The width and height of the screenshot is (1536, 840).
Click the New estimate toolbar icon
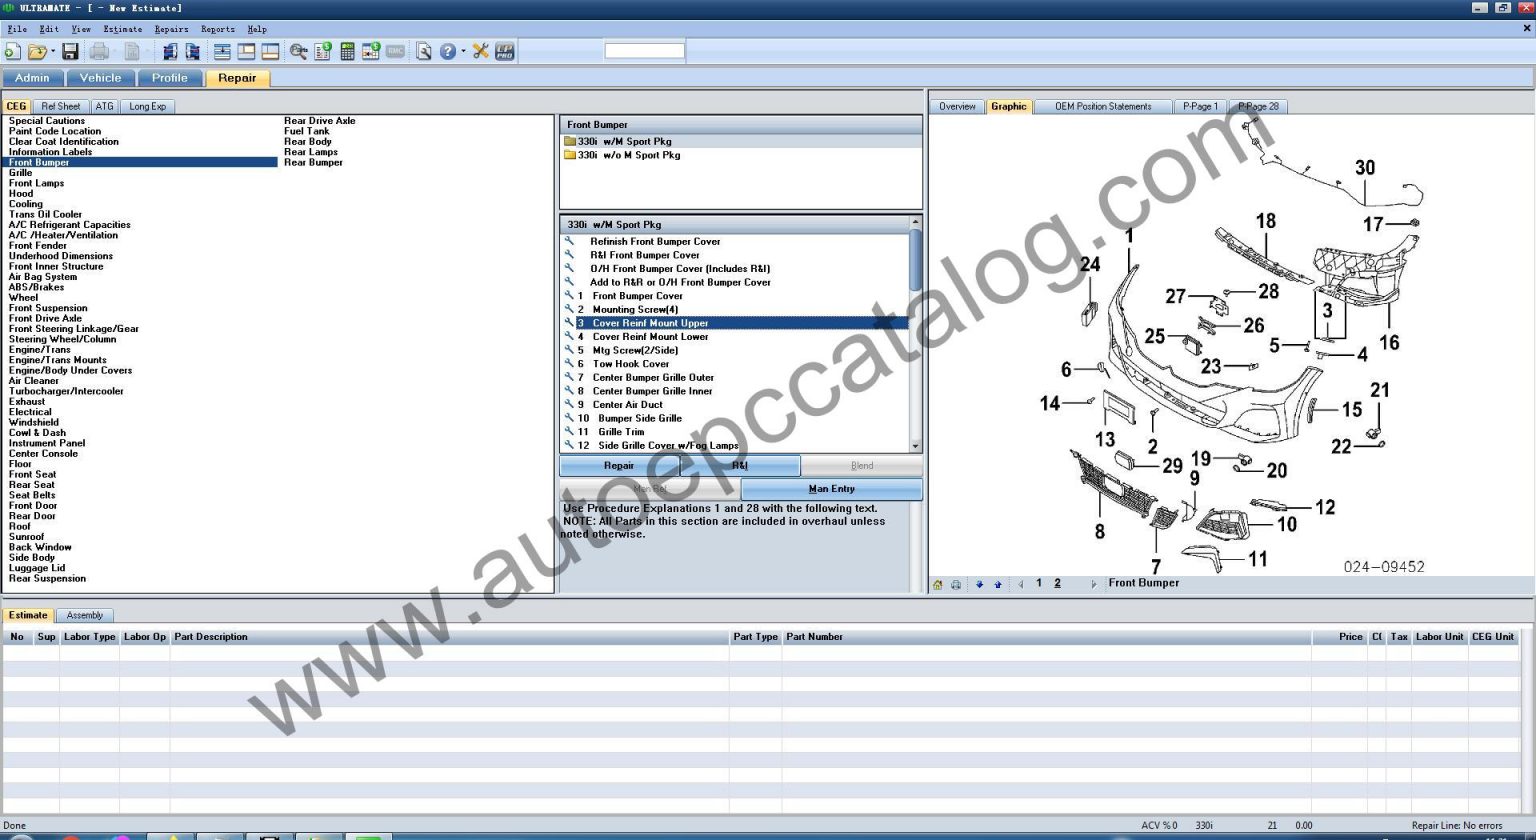pos(12,51)
